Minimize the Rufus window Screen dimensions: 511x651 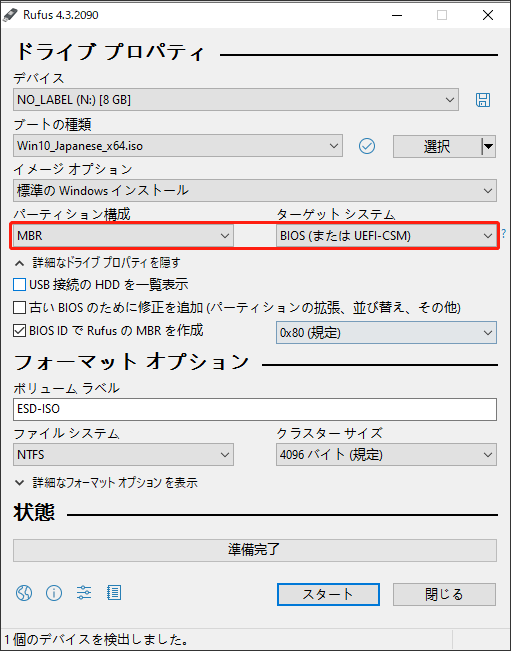[x=397, y=15]
